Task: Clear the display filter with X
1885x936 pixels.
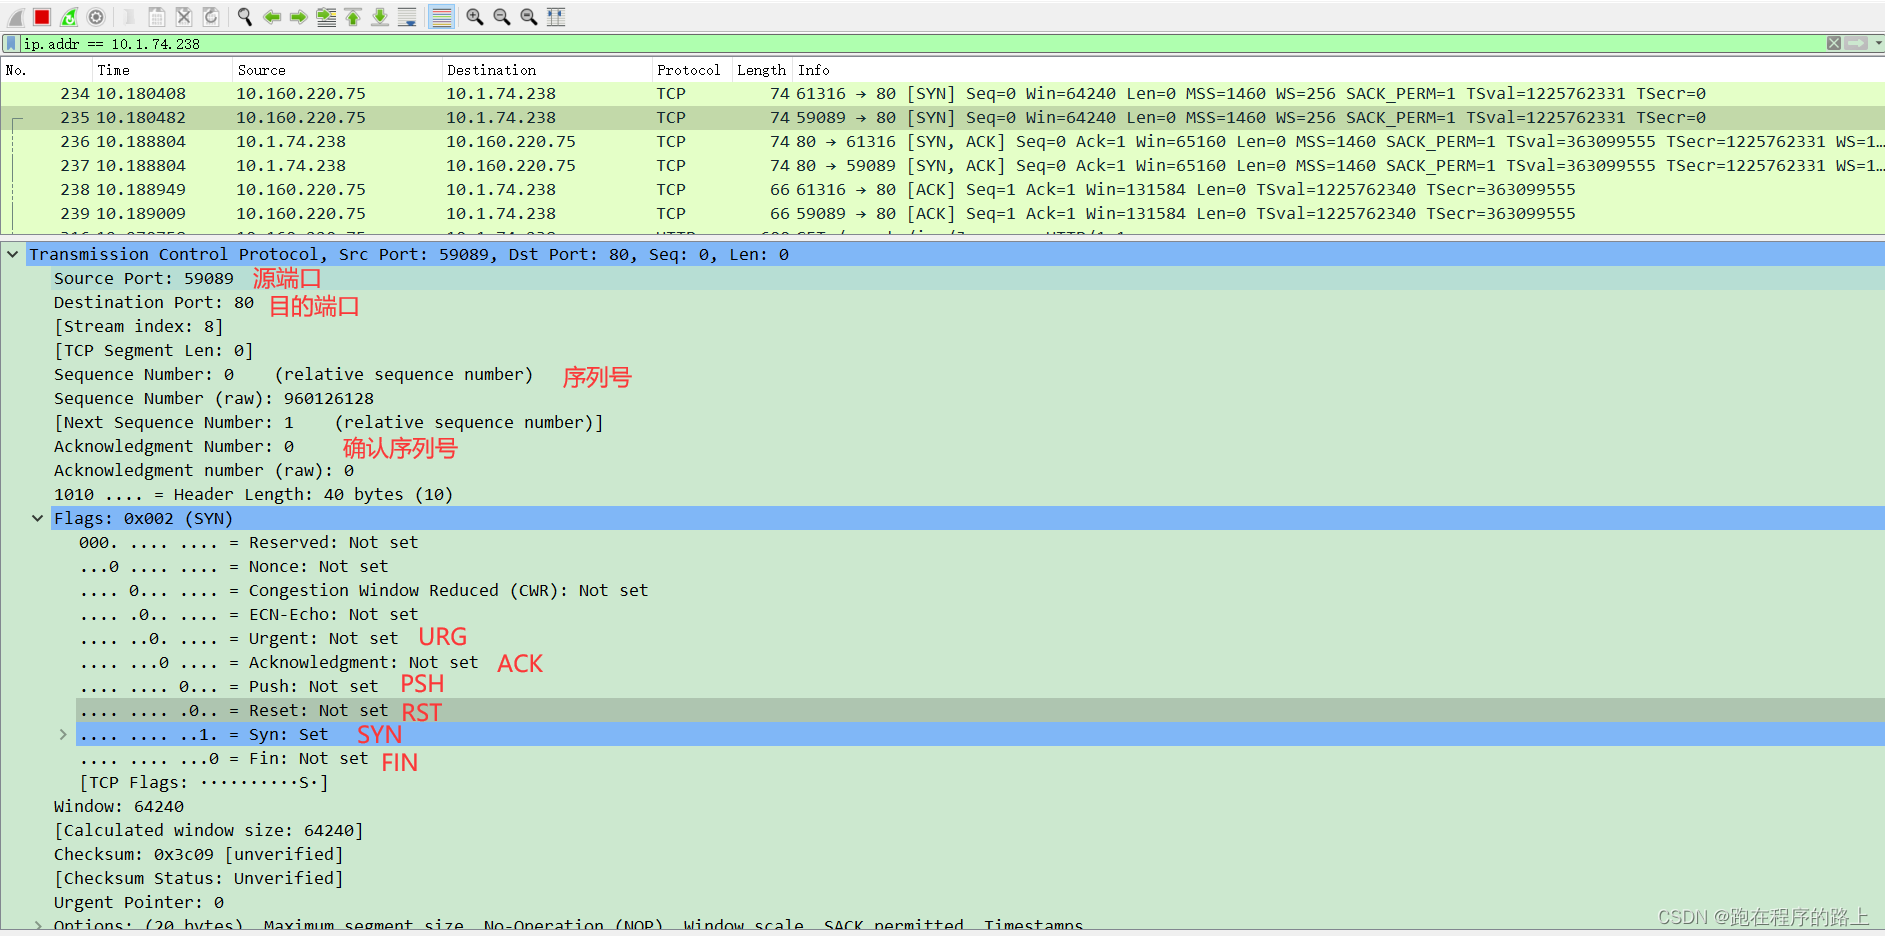Action: (x=1834, y=43)
